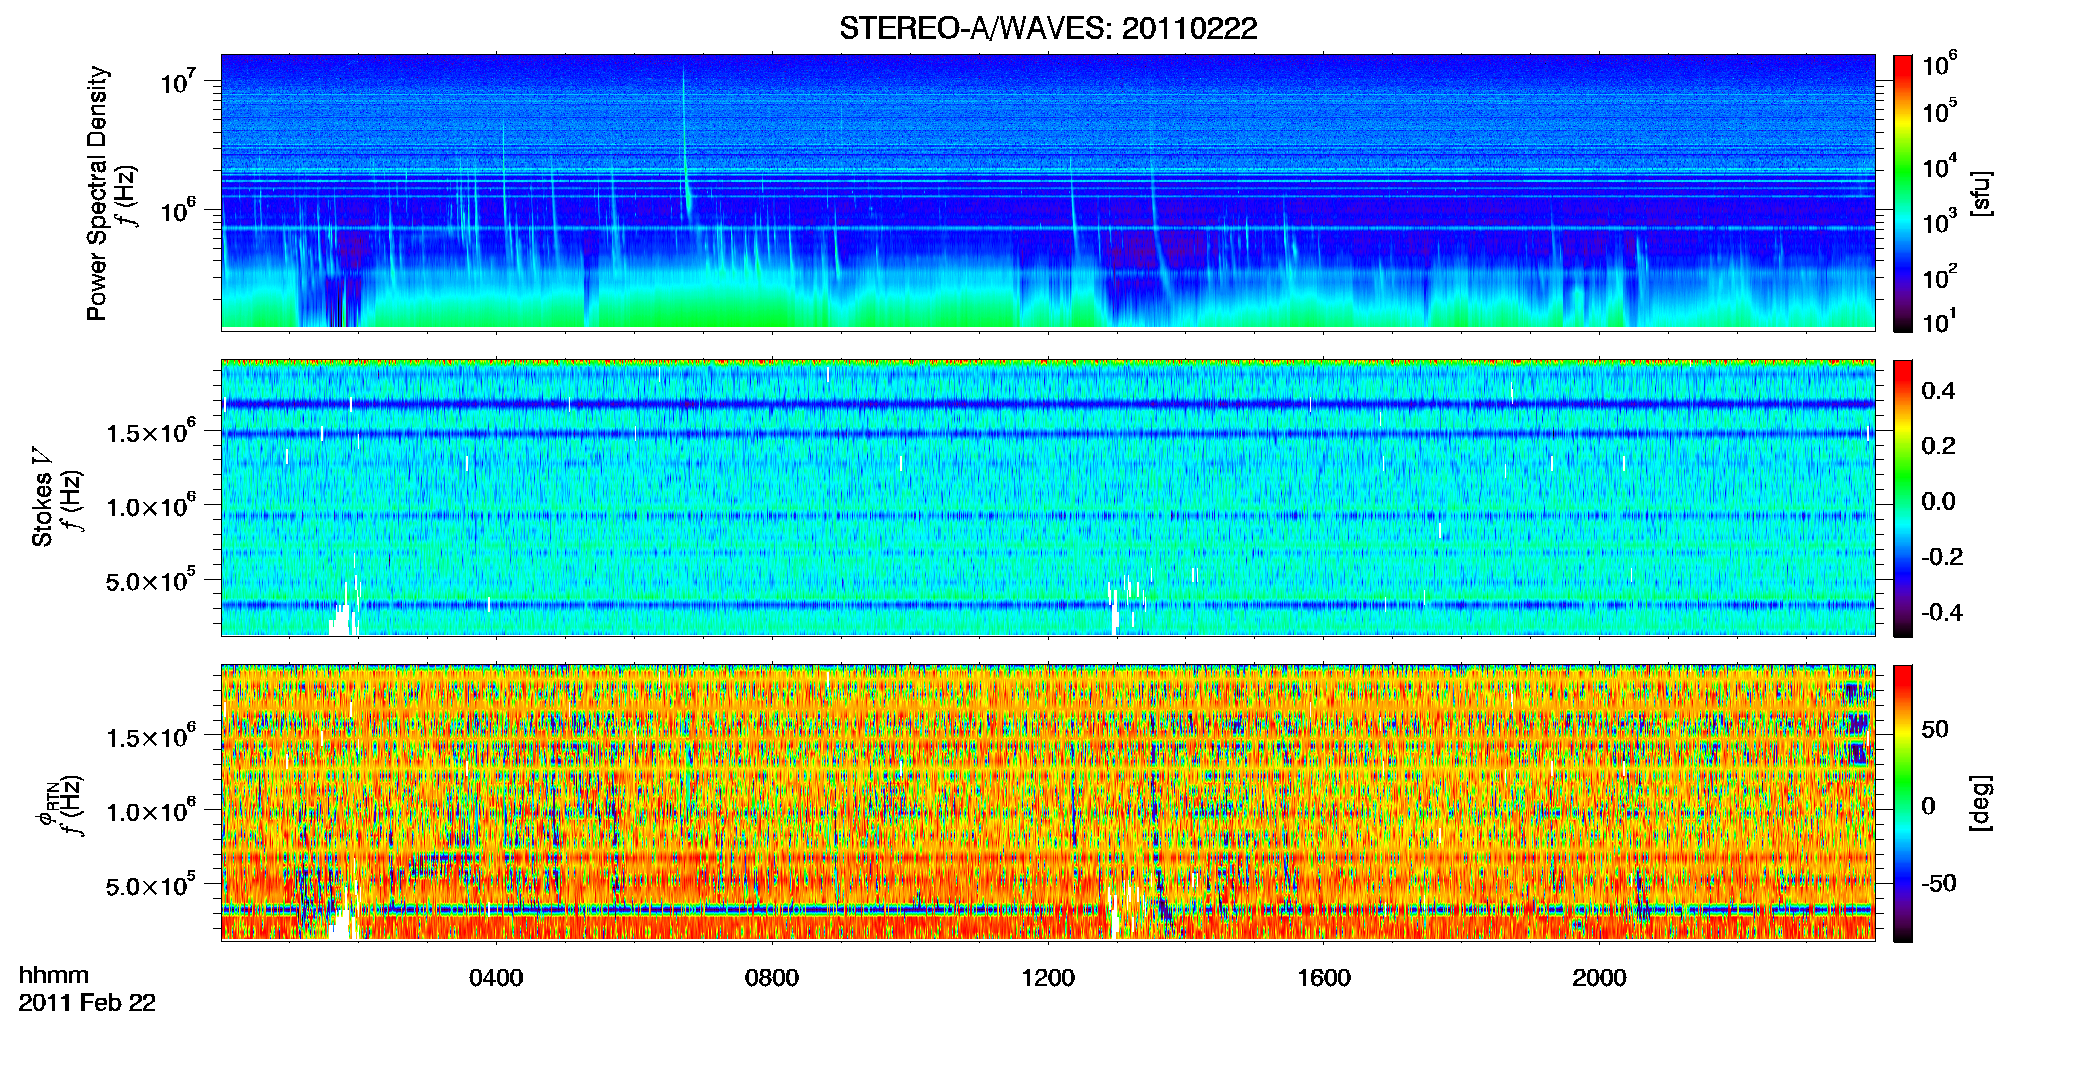The width and height of the screenshot is (2096, 1080).
Task: Select the "2000" time tick label
Action: click(x=1599, y=978)
